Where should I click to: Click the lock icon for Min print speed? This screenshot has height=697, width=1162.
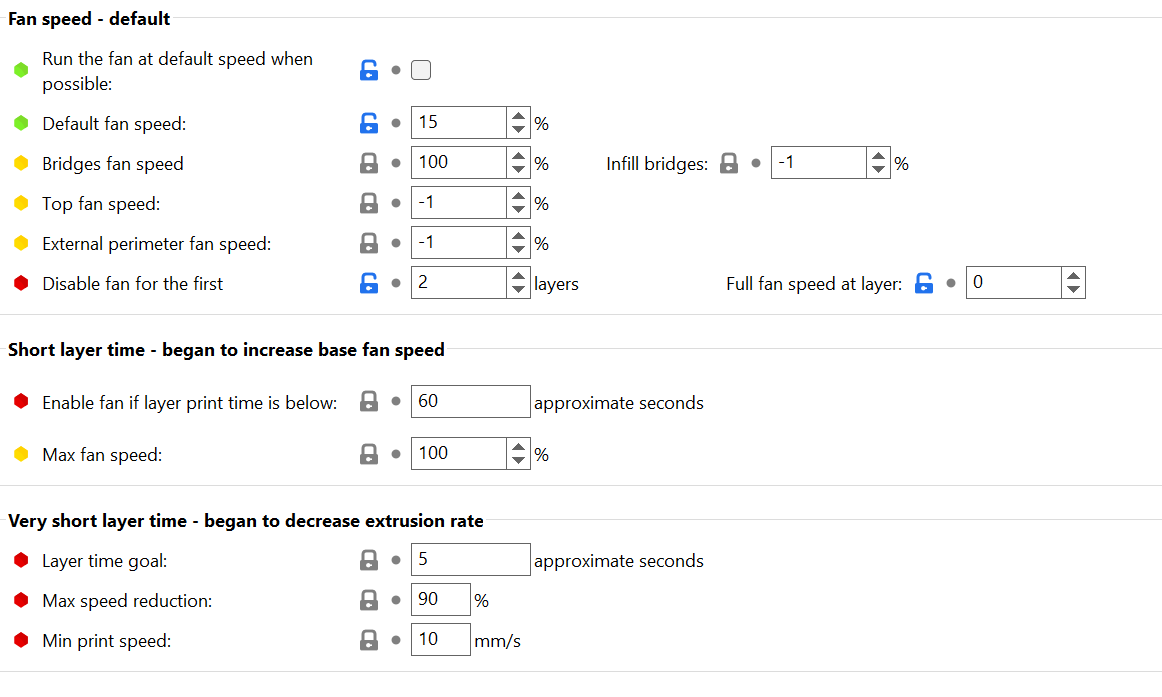pos(369,640)
